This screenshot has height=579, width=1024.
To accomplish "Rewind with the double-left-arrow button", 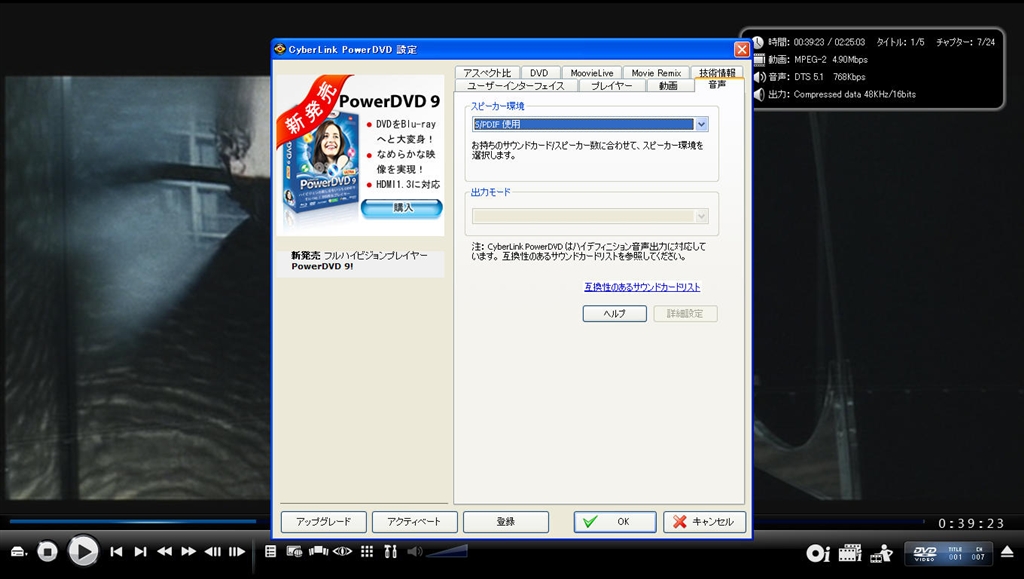I will point(165,552).
